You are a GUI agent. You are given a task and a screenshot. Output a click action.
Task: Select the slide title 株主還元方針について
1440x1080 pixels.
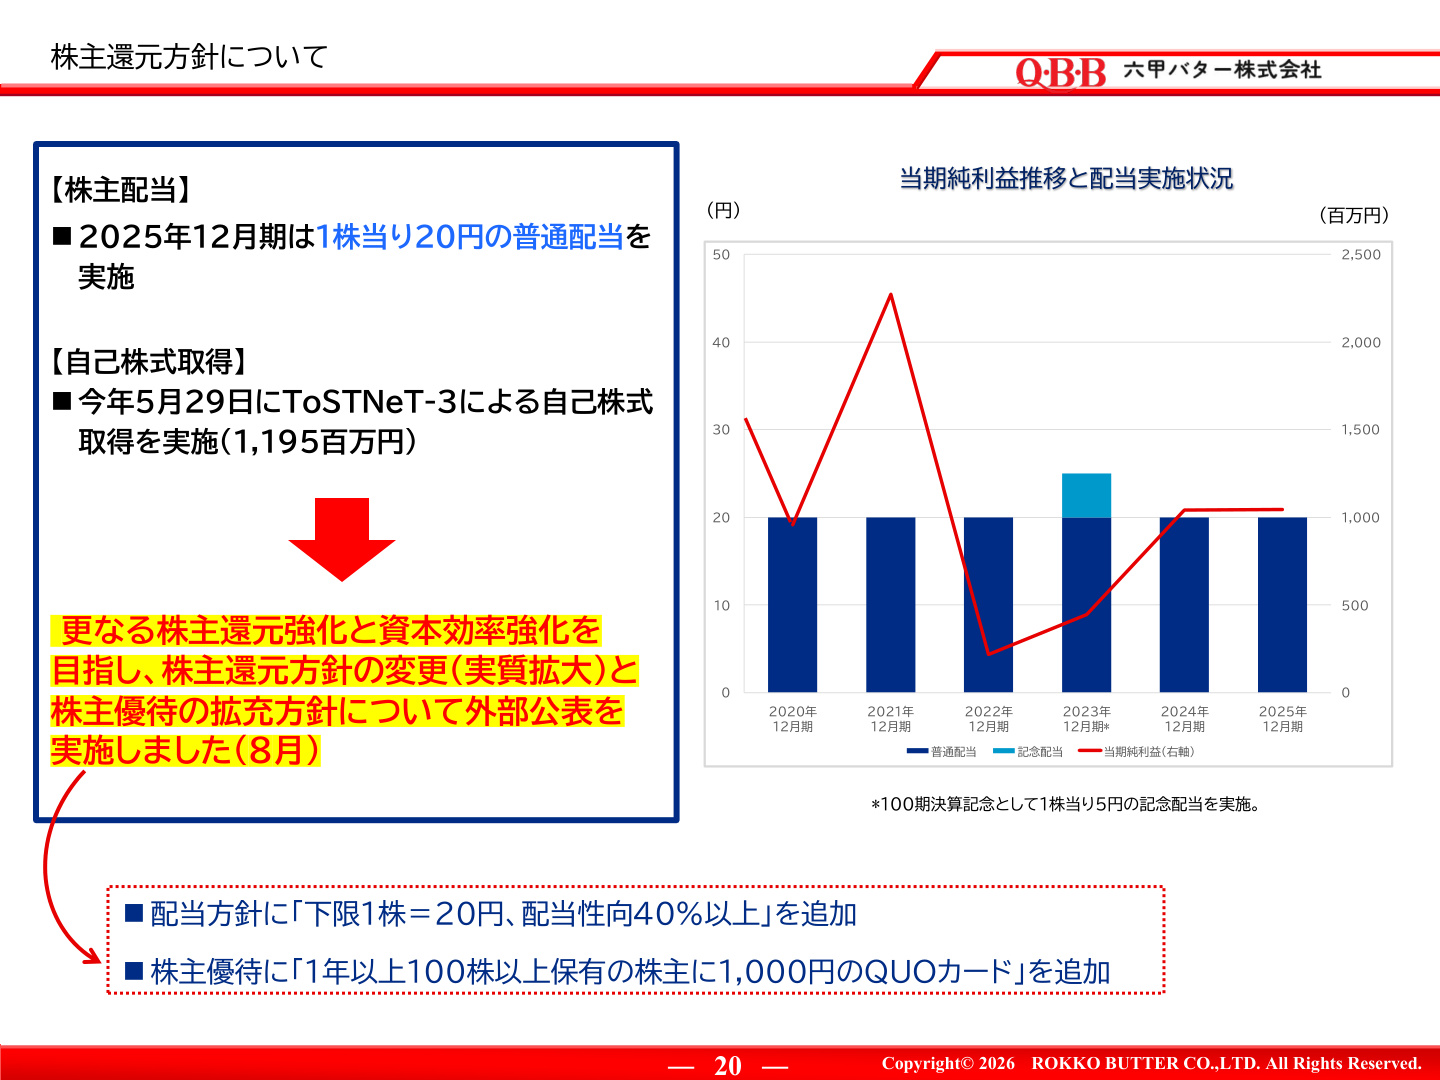click(x=189, y=57)
